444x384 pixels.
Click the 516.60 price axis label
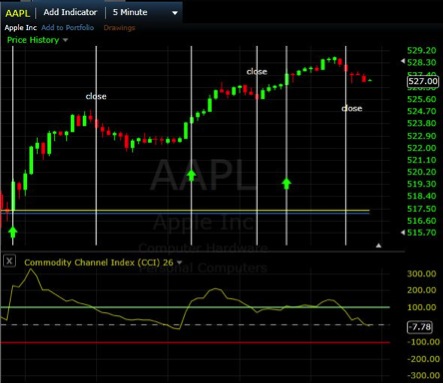click(422, 221)
